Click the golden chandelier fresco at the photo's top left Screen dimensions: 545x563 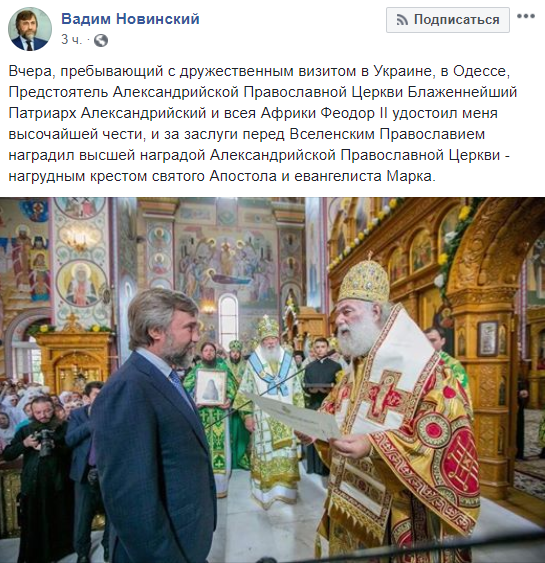pyautogui.click(x=80, y=237)
